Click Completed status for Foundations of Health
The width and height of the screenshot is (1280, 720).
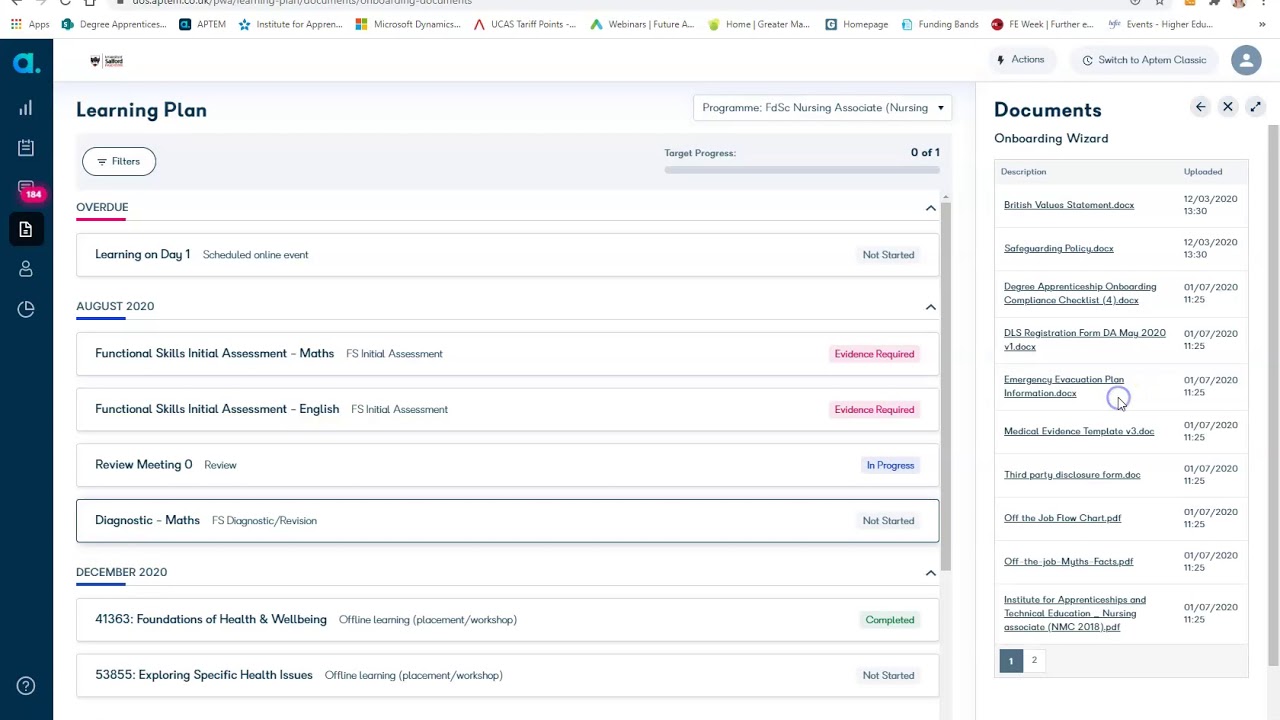890,620
